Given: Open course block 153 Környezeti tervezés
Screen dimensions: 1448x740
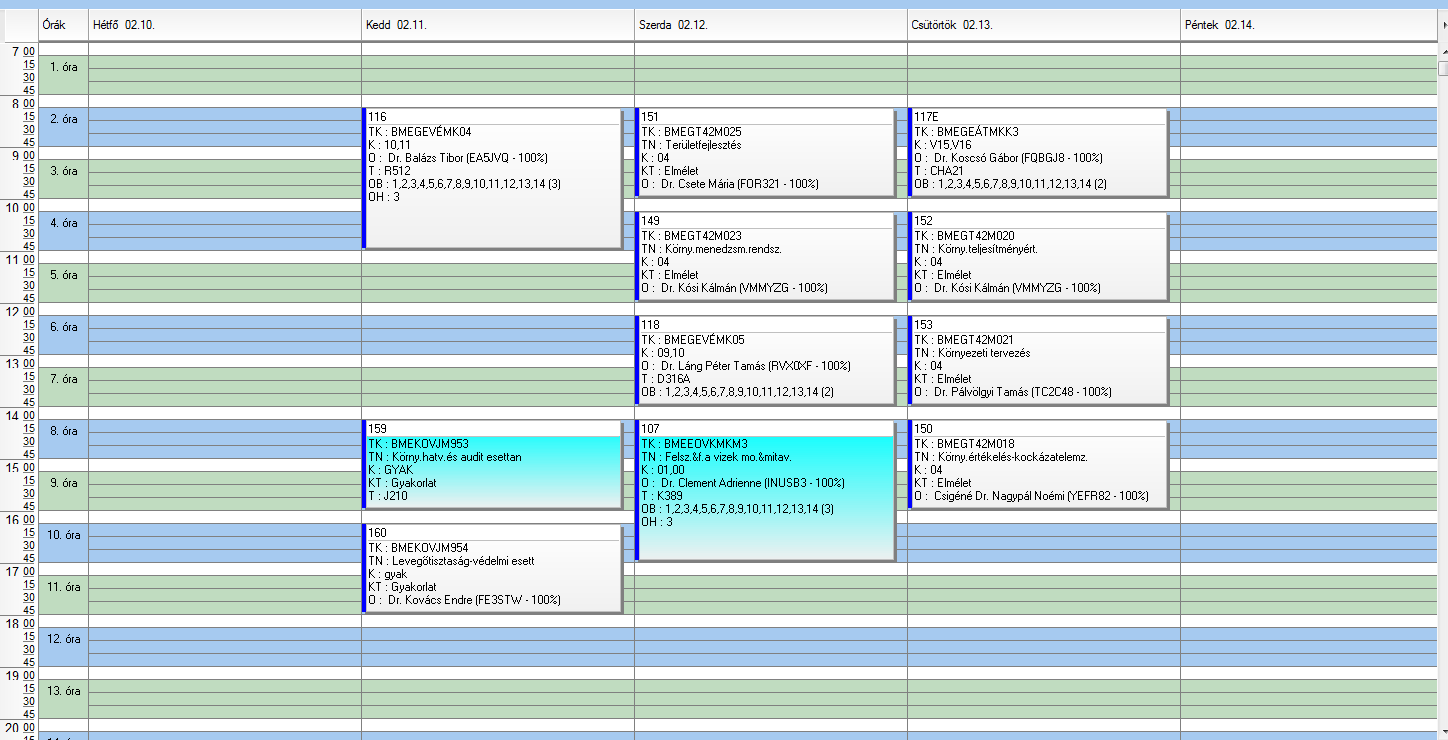Looking at the screenshot, I should point(1038,360).
